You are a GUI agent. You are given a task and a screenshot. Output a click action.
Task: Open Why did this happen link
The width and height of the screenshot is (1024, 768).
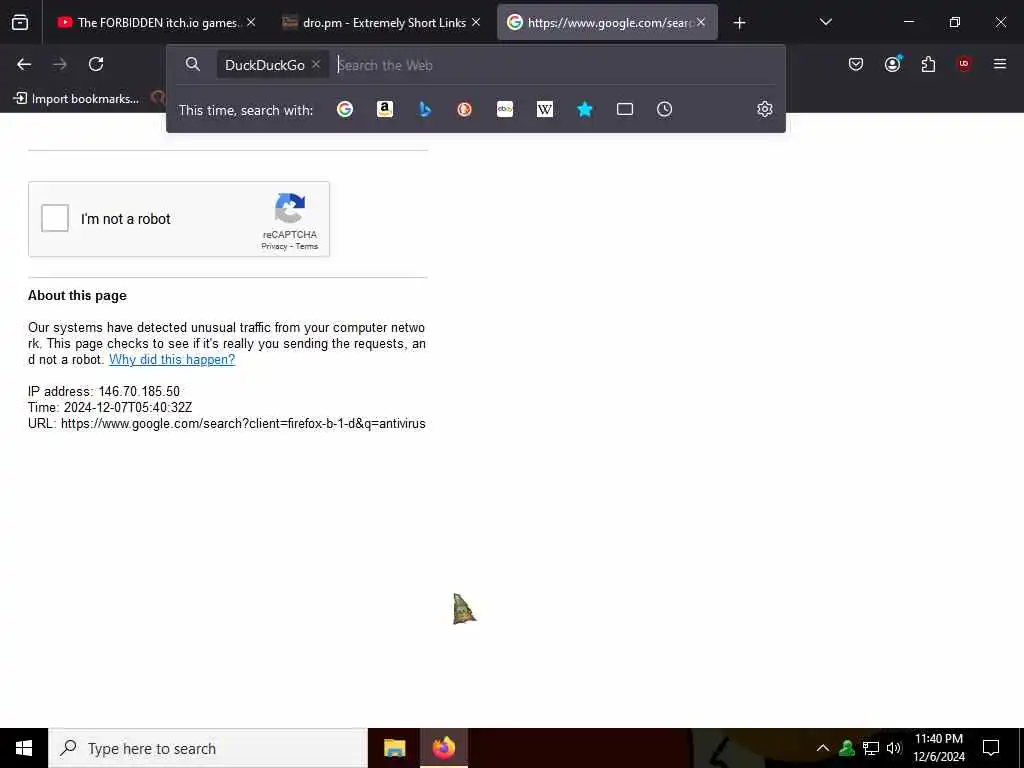click(x=172, y=360)
